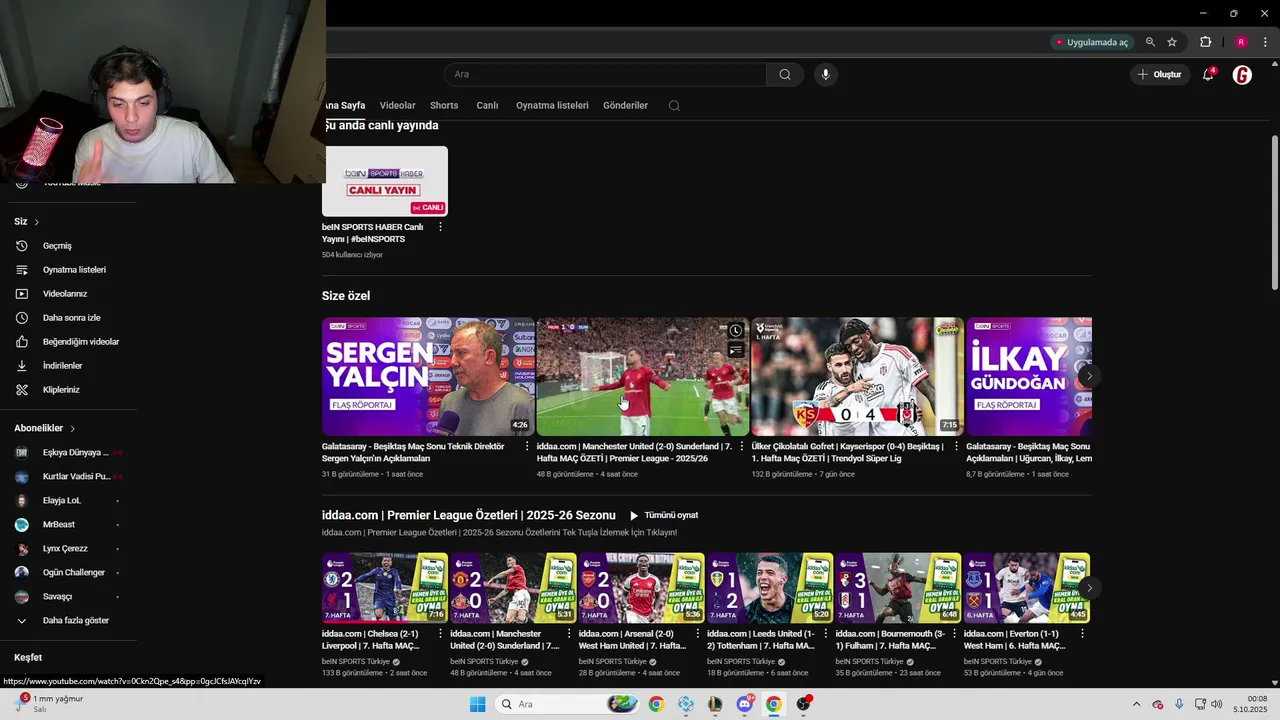Click Add to queue icon on Manchester United thumbnail
Viewport: 1280px width, 720px height.
[x=736, y=350]
